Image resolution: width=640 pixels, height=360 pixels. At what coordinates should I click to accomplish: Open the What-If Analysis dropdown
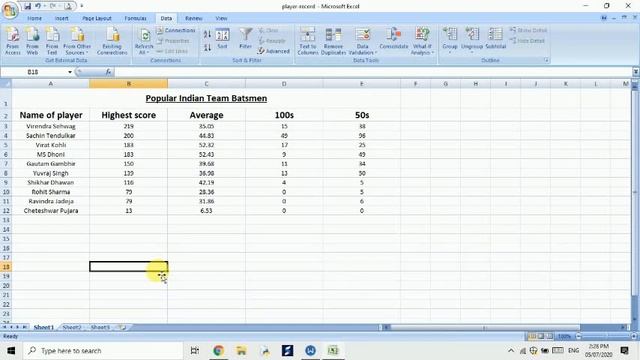click(x=422, y=41)
